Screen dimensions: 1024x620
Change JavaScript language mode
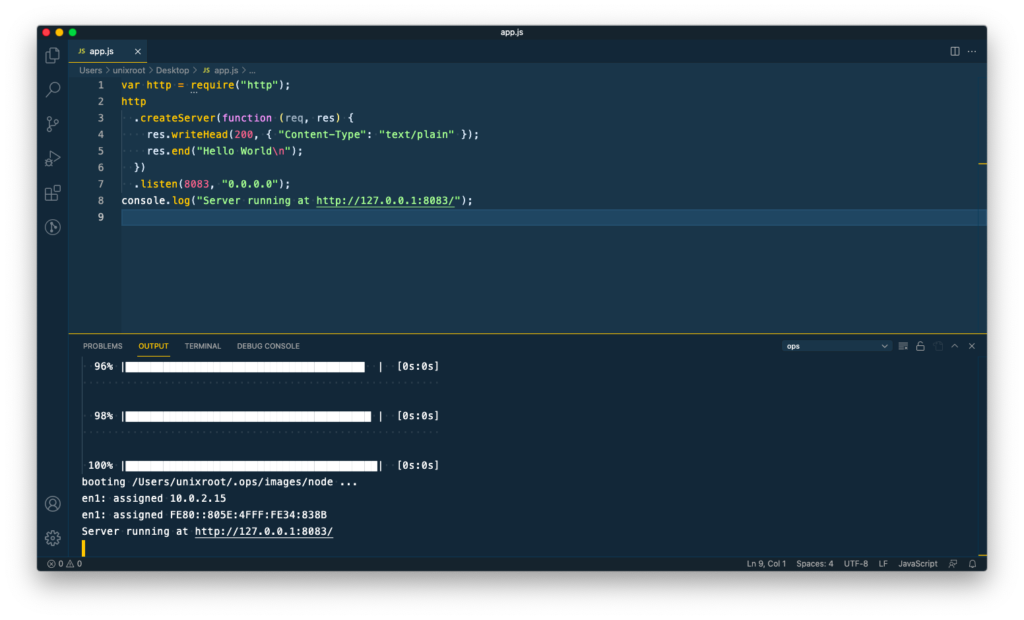point(918,564)
